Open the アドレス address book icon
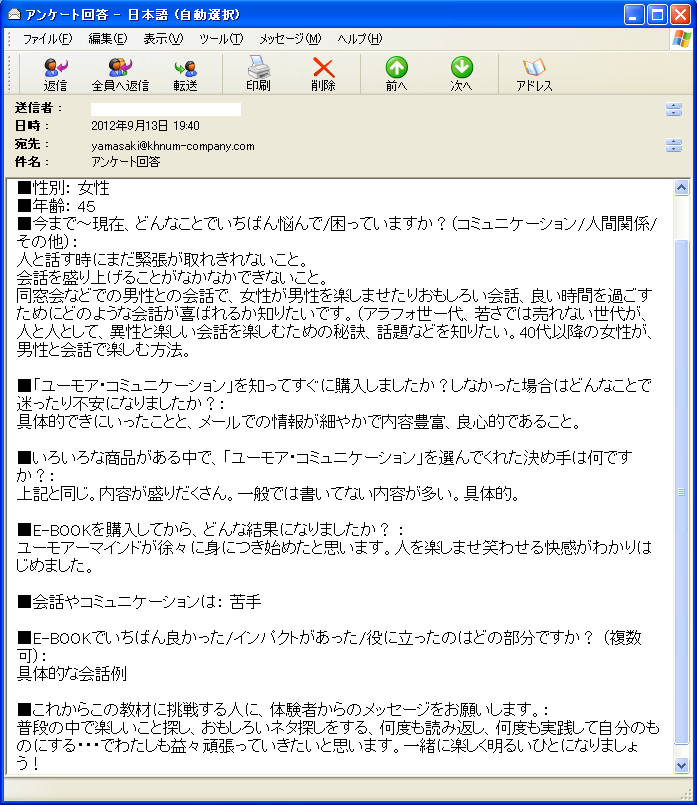 (534, 74)
